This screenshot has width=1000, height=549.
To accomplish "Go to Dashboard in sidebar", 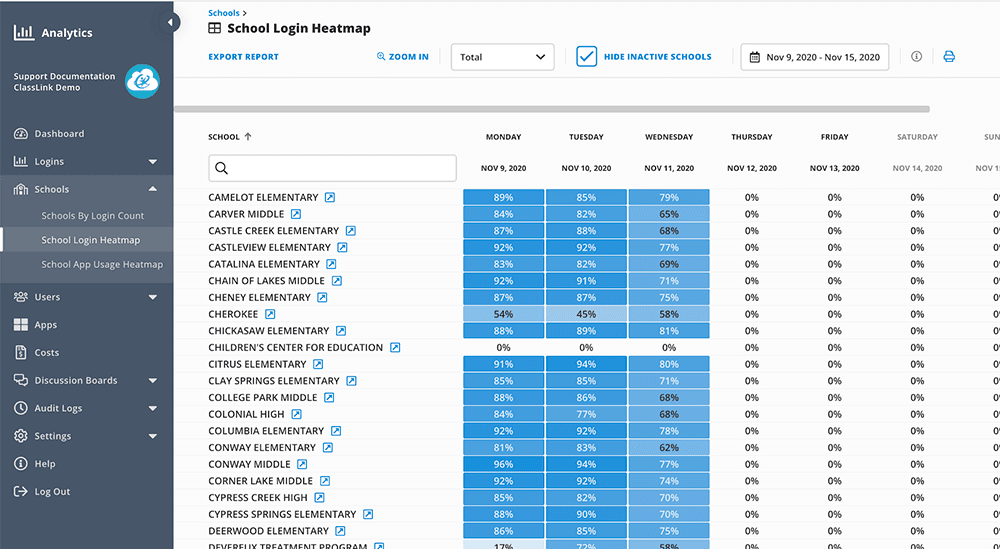I will (59, 134).
